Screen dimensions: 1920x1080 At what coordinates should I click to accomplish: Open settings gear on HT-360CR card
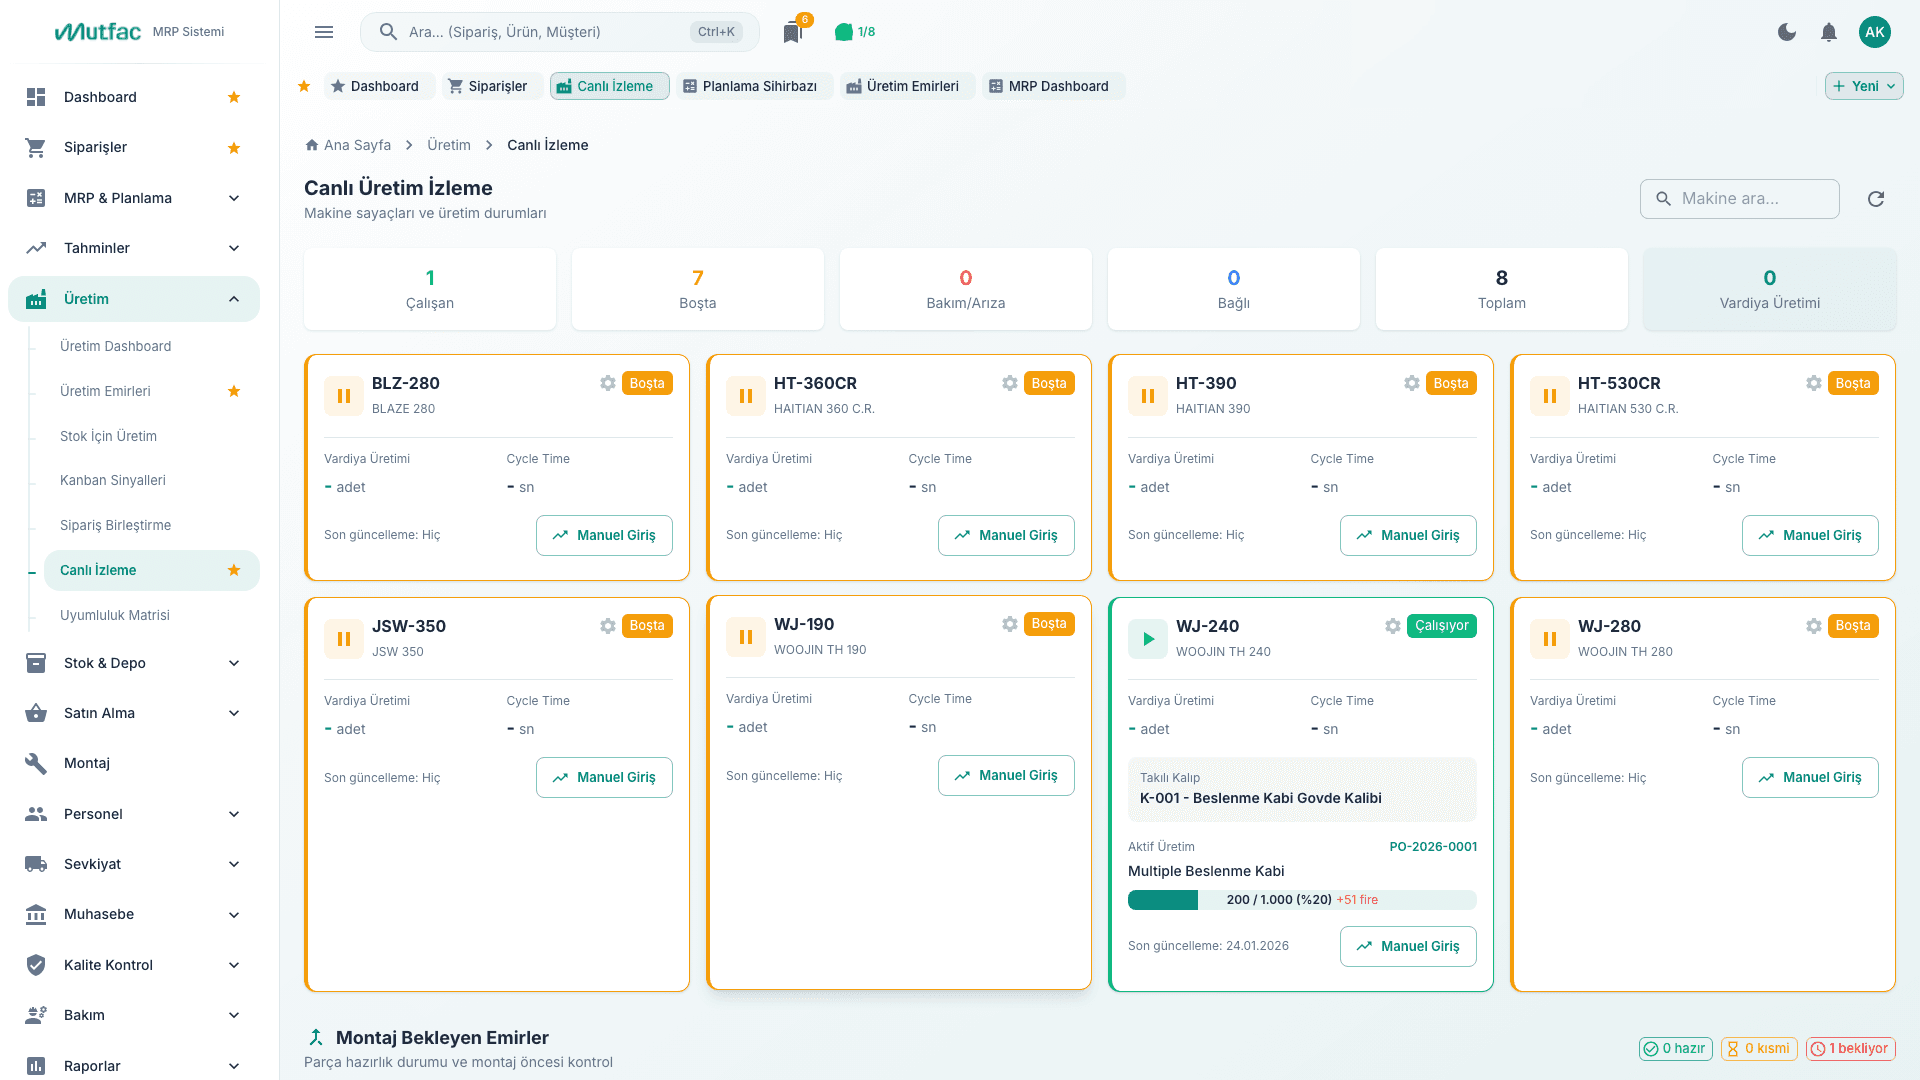(1010, 383)
